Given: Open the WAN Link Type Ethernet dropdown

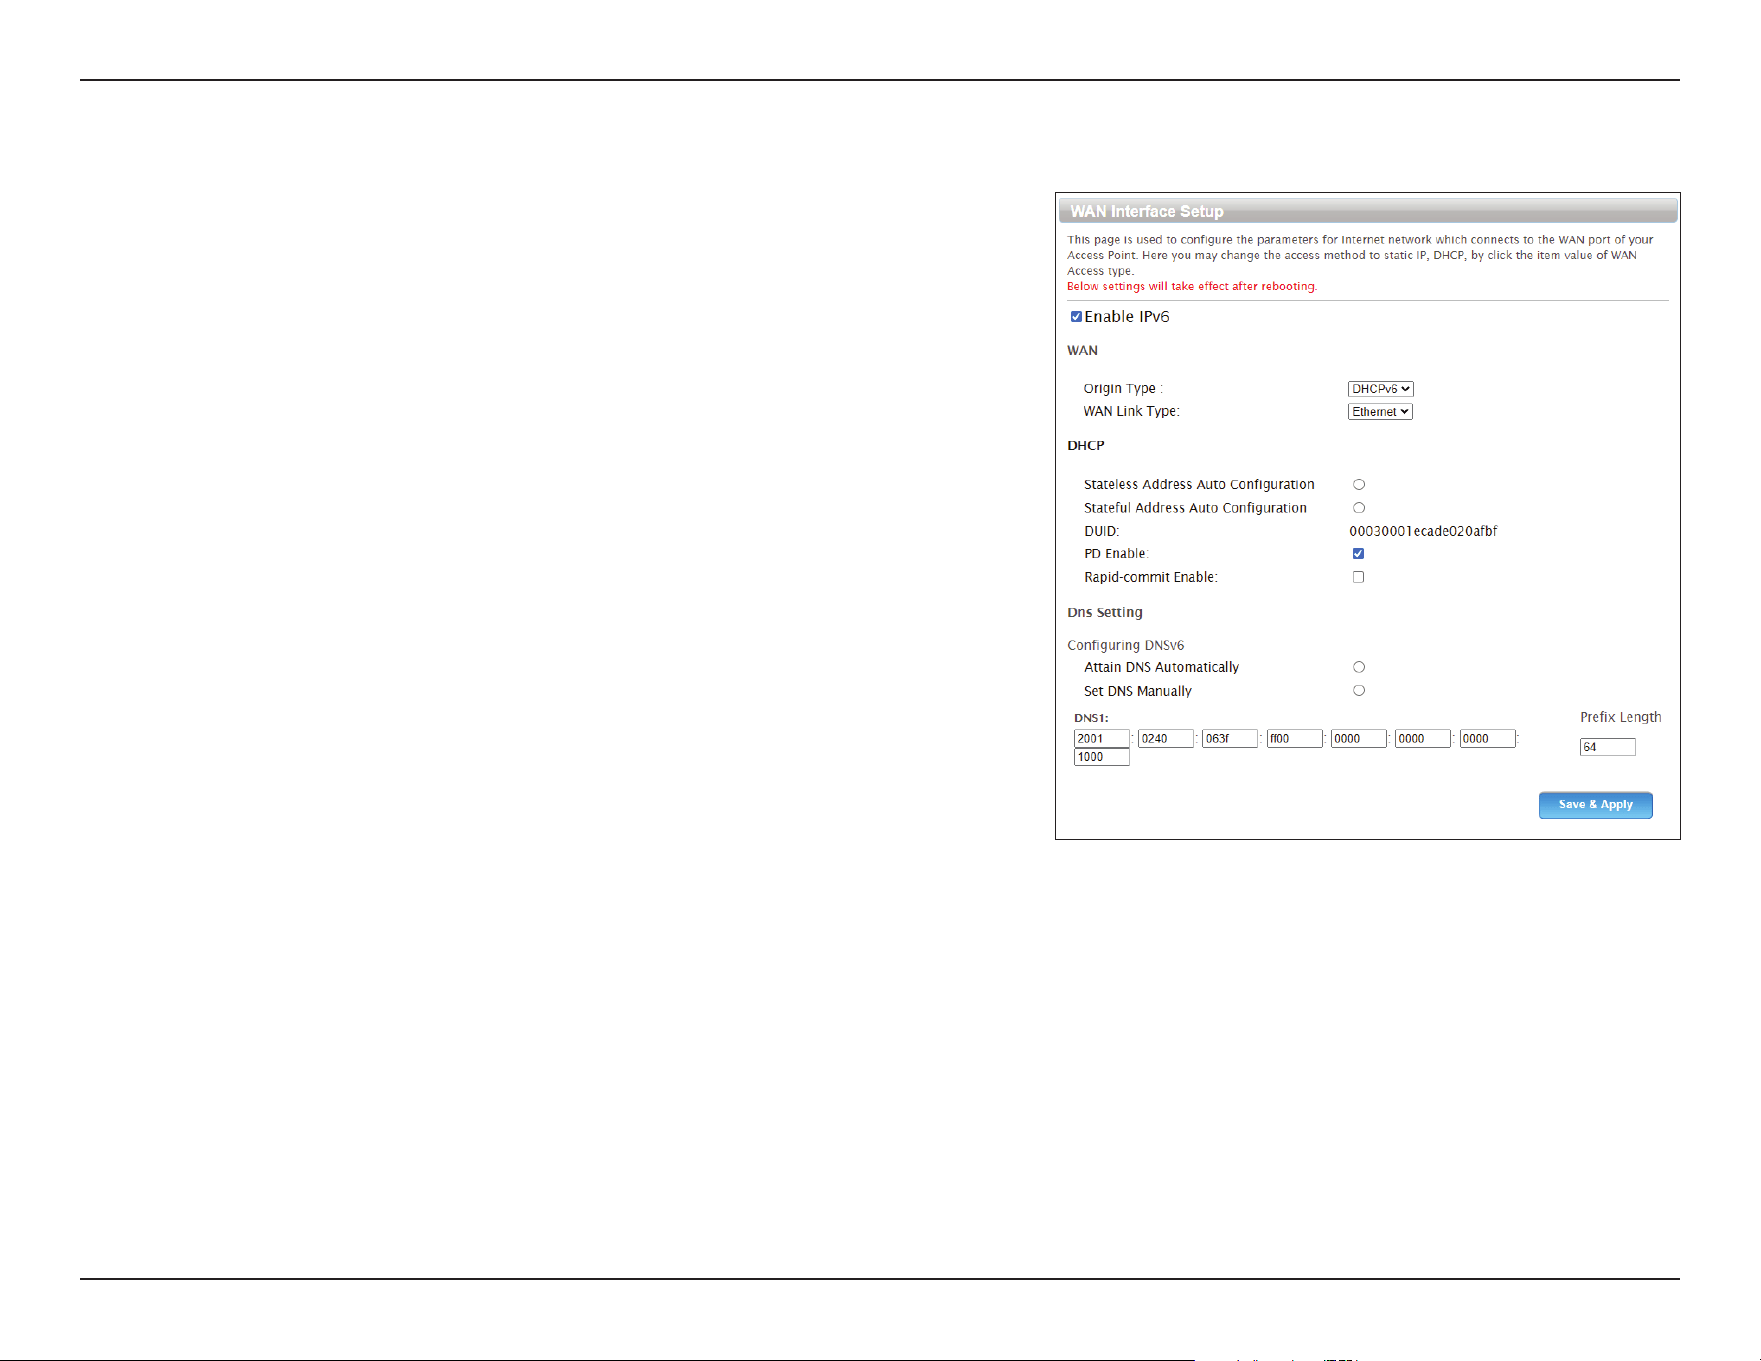Looking at the screenshot, I should [1380, 412].
